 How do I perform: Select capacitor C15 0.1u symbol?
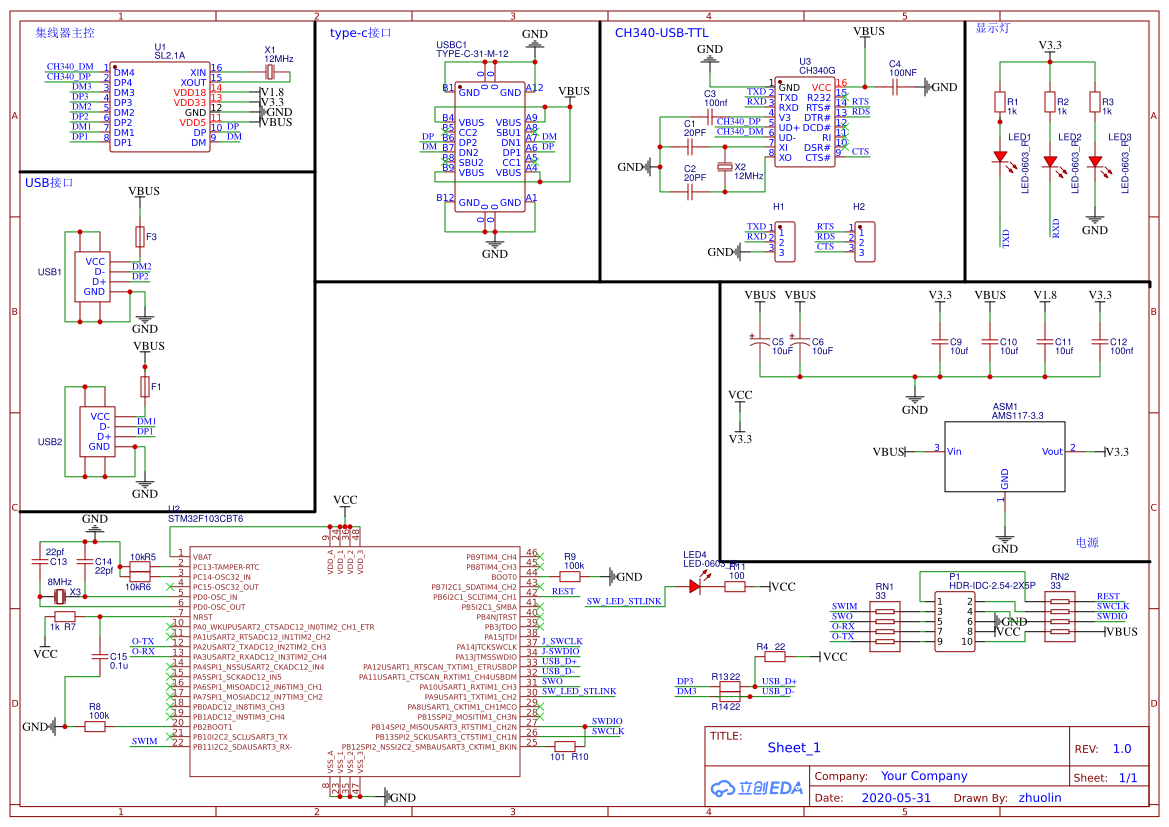point(100,657)
